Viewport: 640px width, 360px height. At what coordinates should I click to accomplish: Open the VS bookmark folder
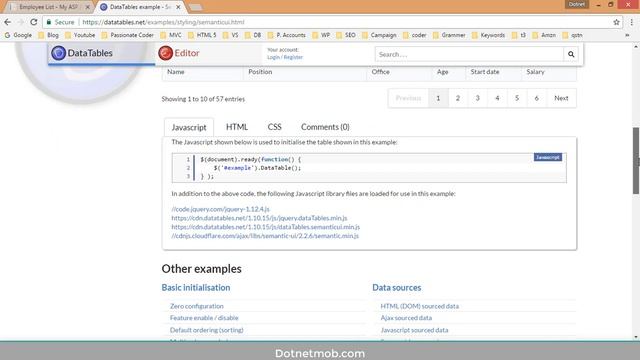pos(231,35)
